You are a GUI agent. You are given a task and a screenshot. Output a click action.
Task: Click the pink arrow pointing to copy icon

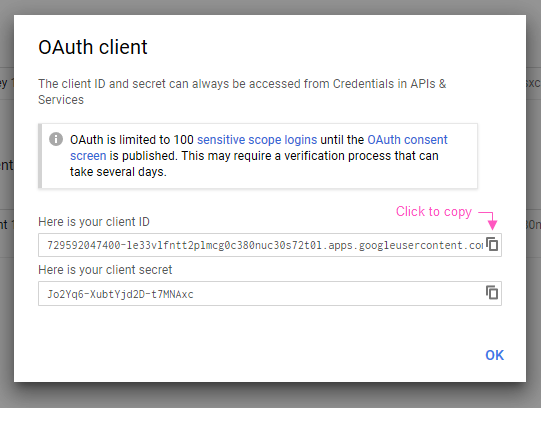coord(489,220)
